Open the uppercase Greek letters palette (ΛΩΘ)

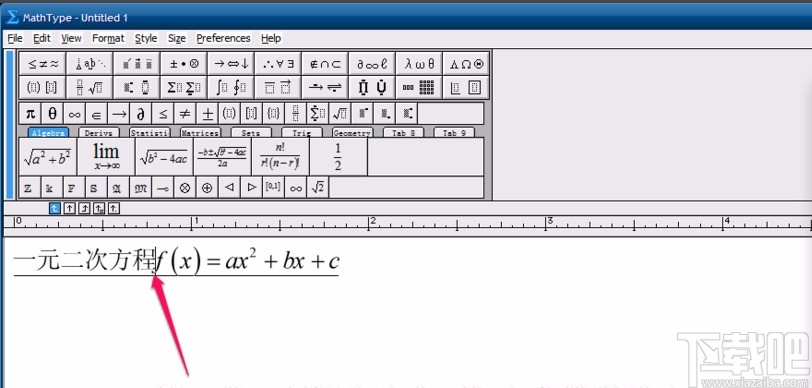(466, 64)
